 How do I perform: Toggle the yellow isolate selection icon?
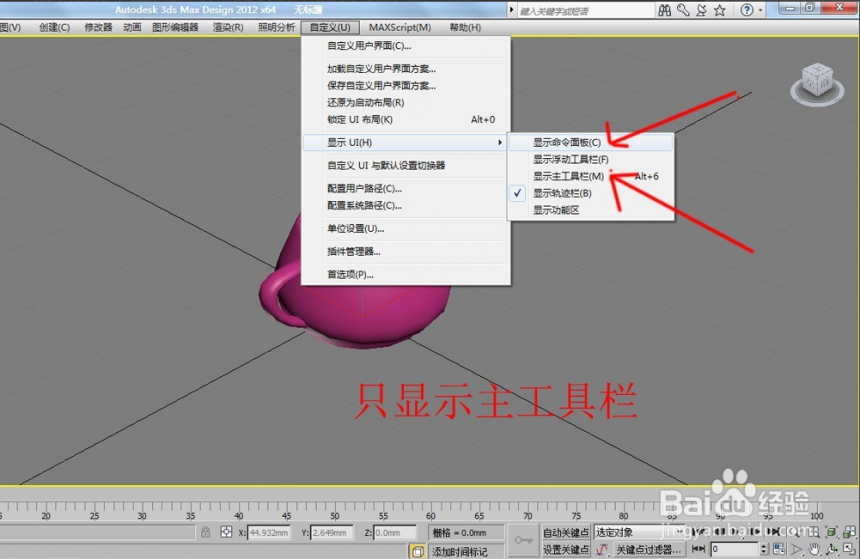(x=417, y=551)
